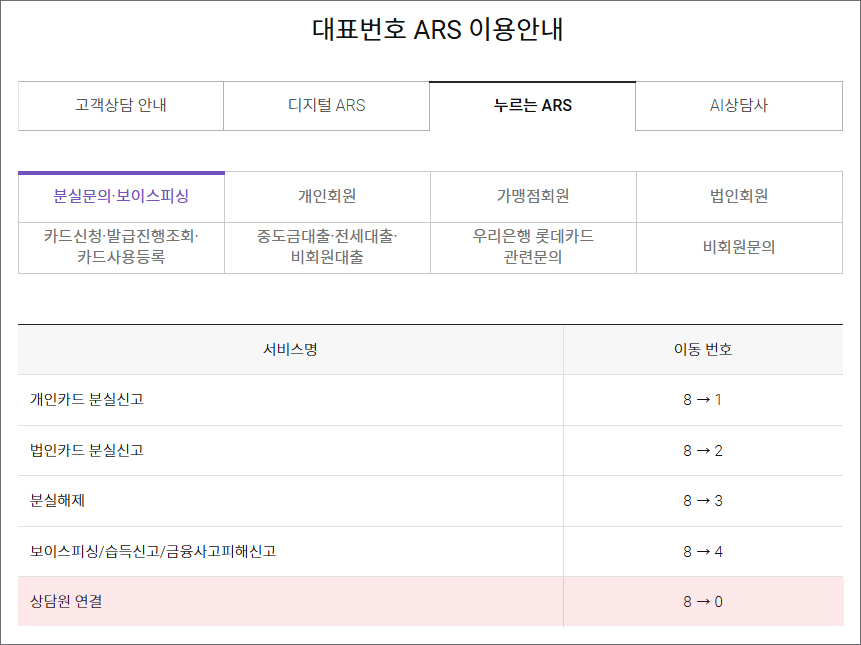
Task: Go to the AI상담사 tab
Action: [738, 105]
